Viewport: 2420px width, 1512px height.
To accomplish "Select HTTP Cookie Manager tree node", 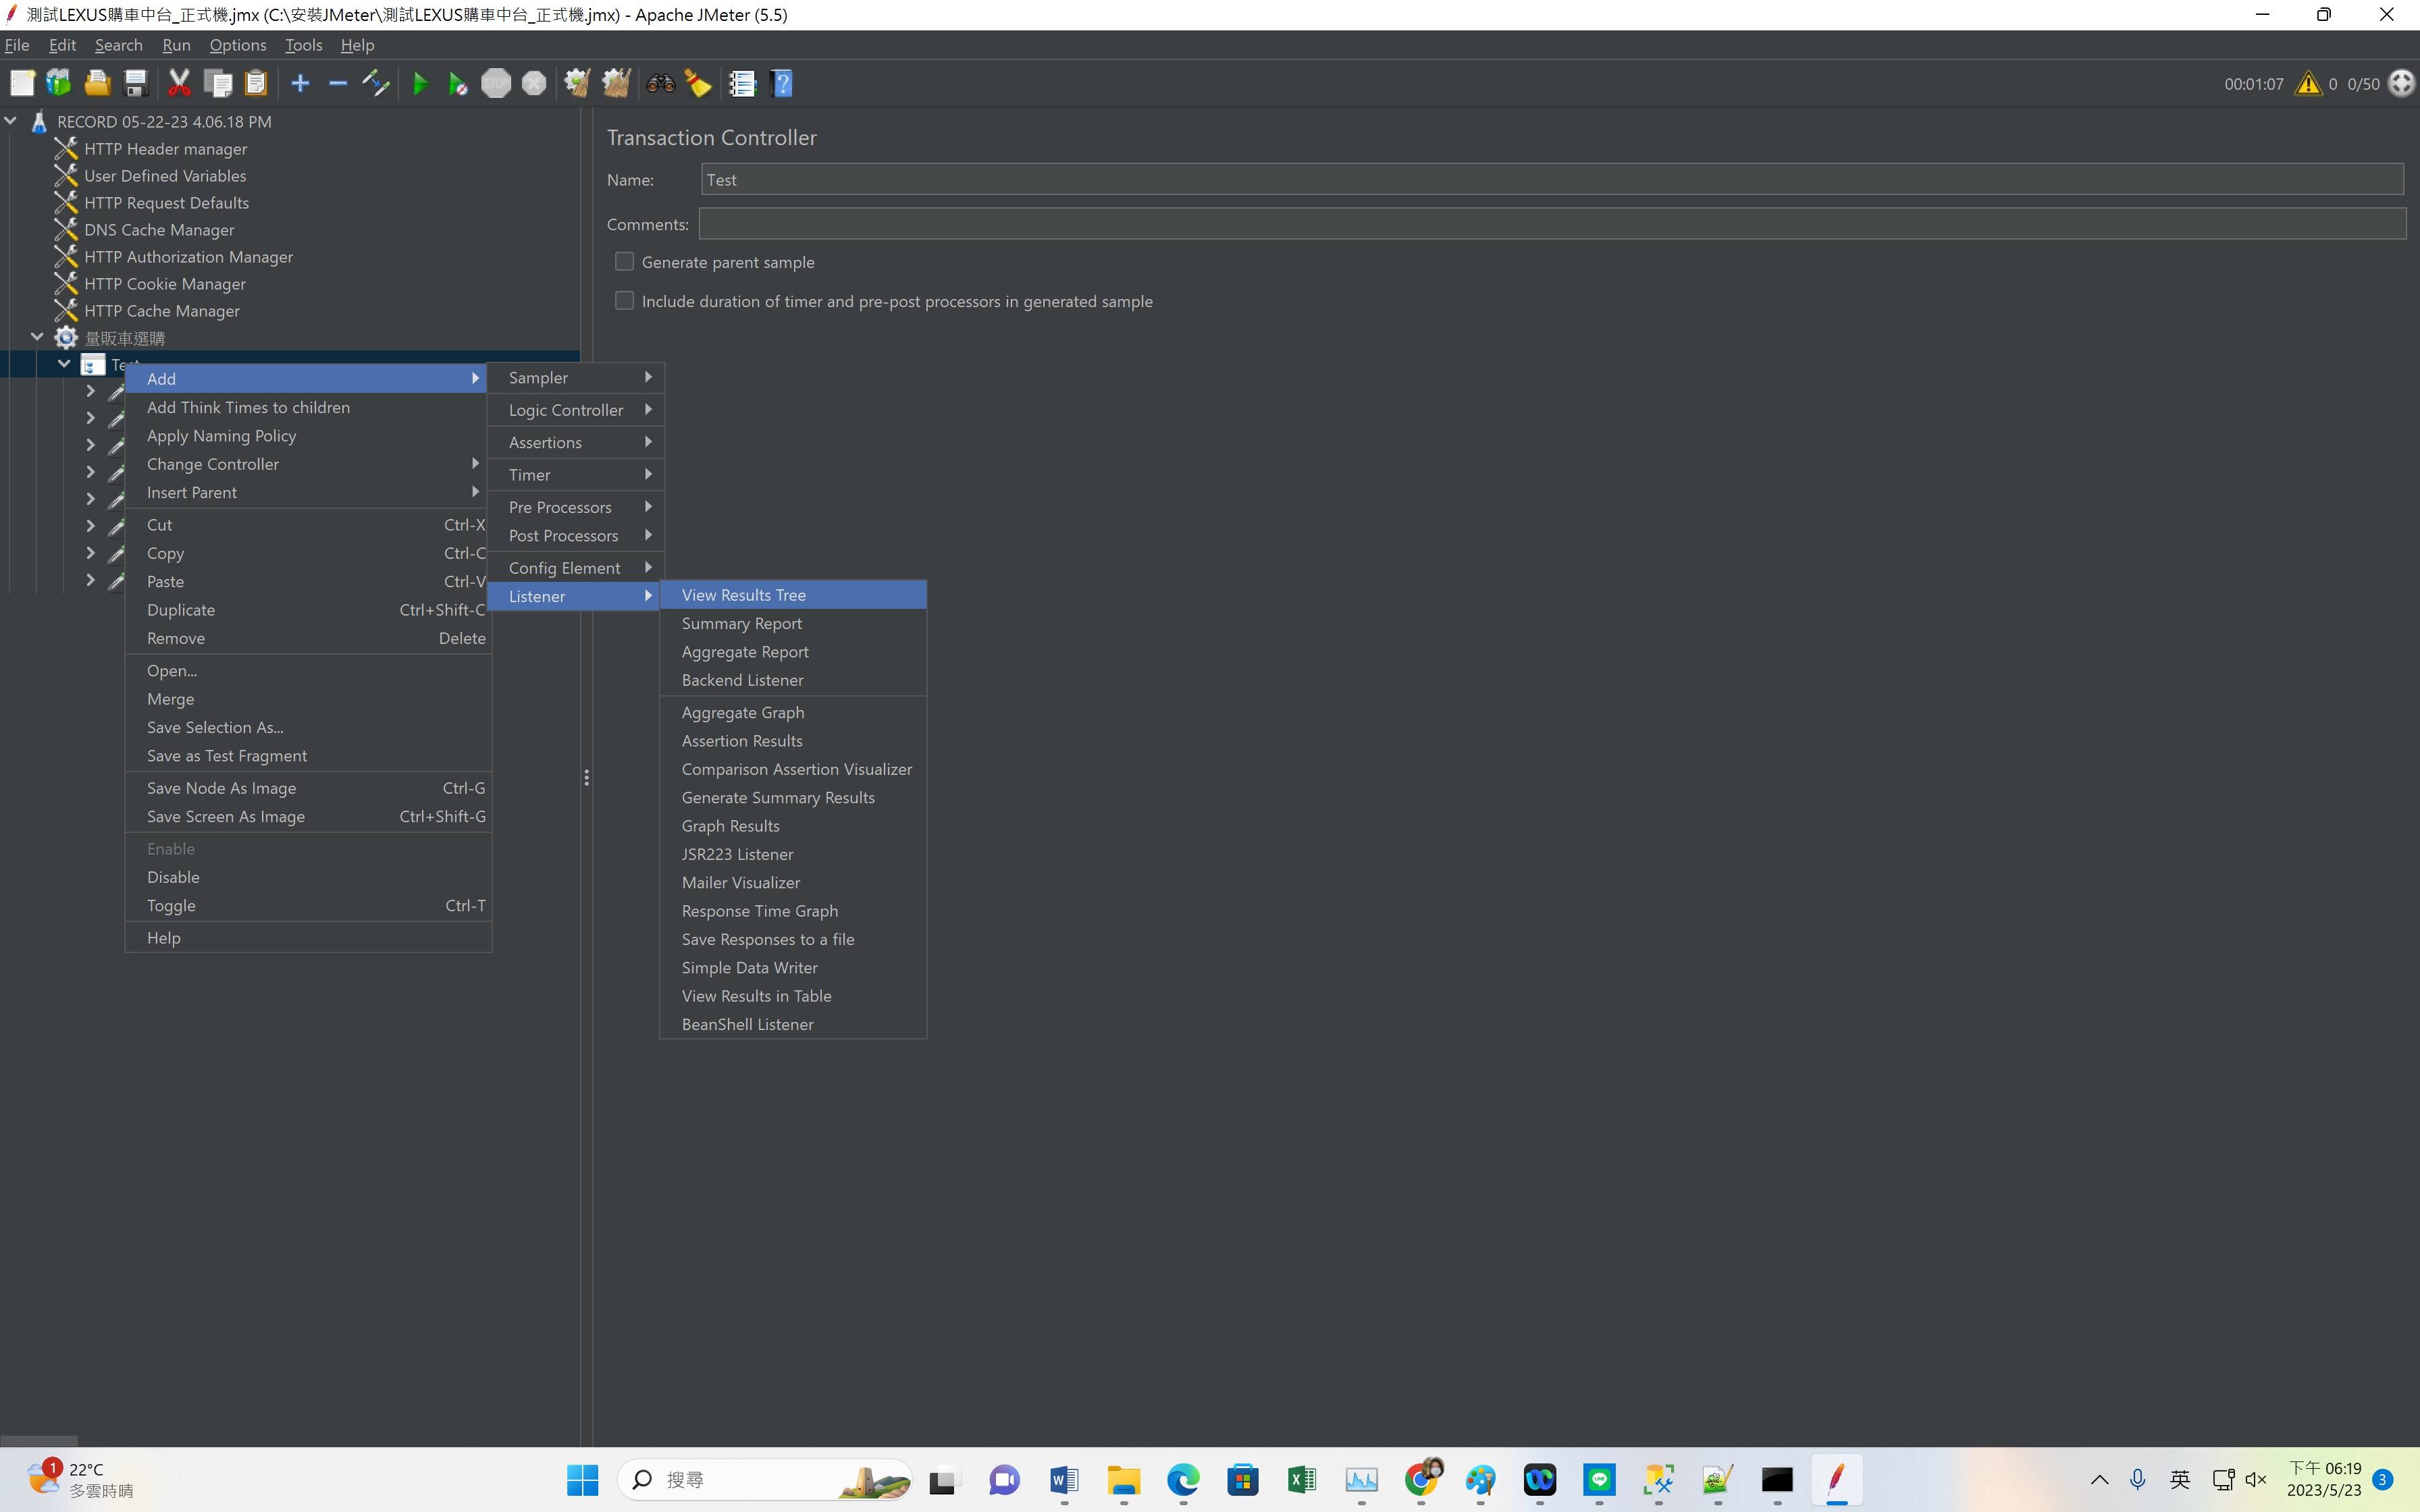I will 164,284.
